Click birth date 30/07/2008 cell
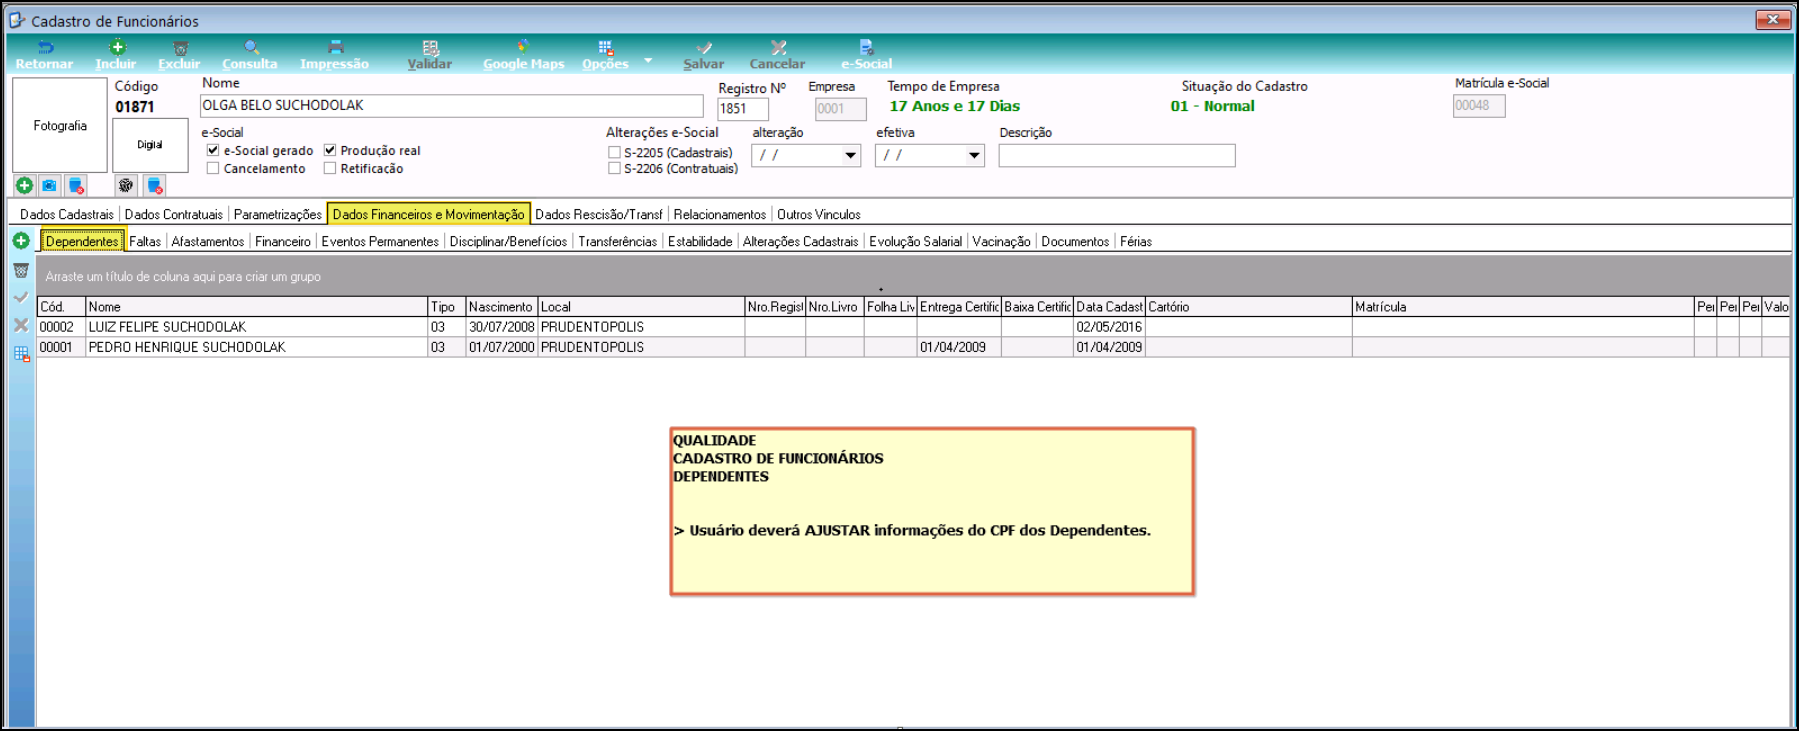 coord(502,327)
